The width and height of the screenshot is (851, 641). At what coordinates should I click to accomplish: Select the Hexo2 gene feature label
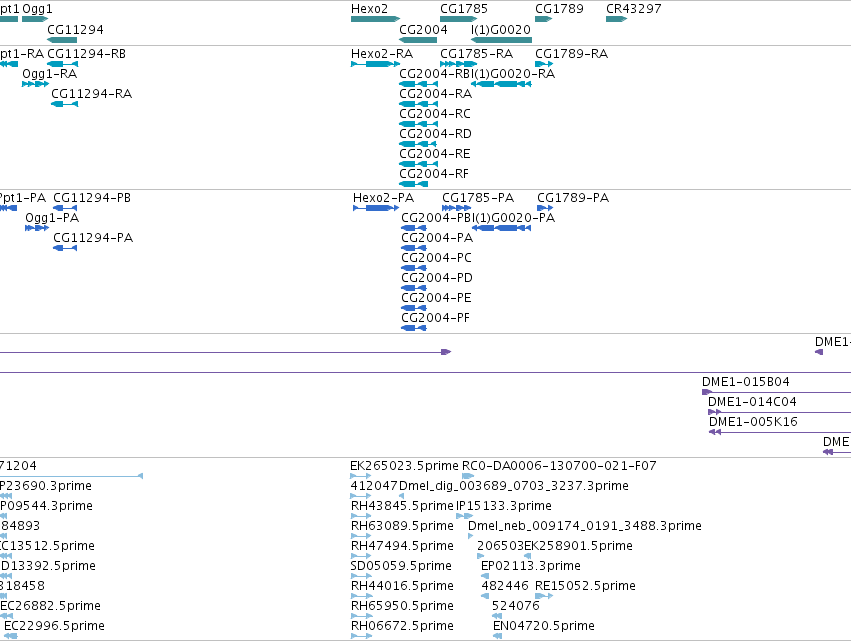(x=369, y=9)
